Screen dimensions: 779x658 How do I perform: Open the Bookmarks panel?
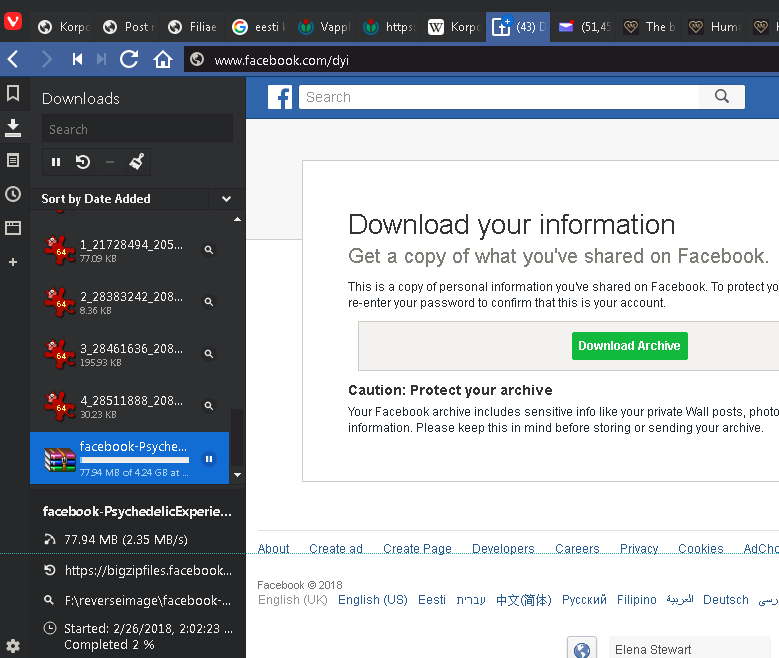click(13, 93)
